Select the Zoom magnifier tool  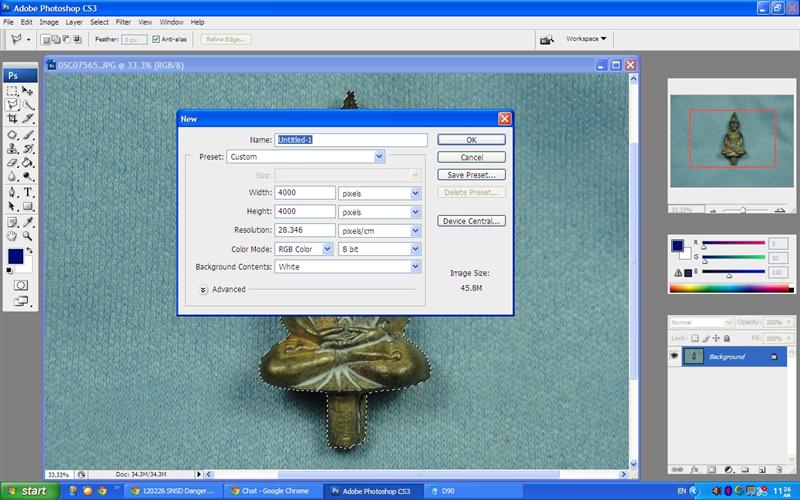(28, 236)
